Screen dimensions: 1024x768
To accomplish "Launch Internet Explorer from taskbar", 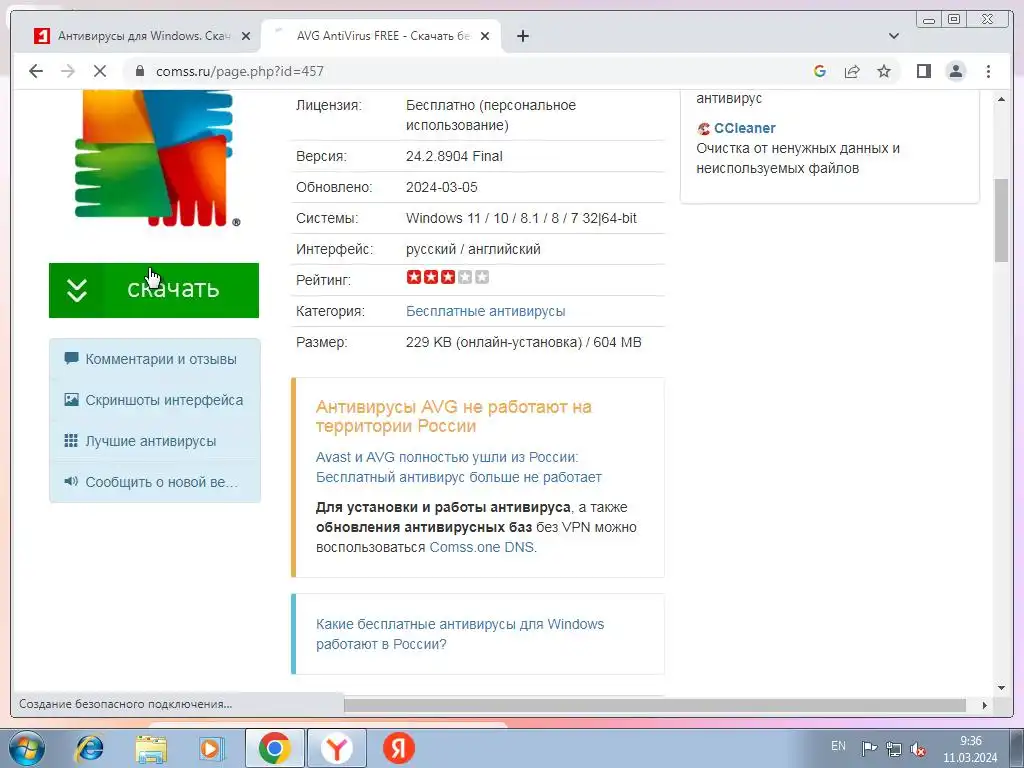I will (x=89, y=748).
